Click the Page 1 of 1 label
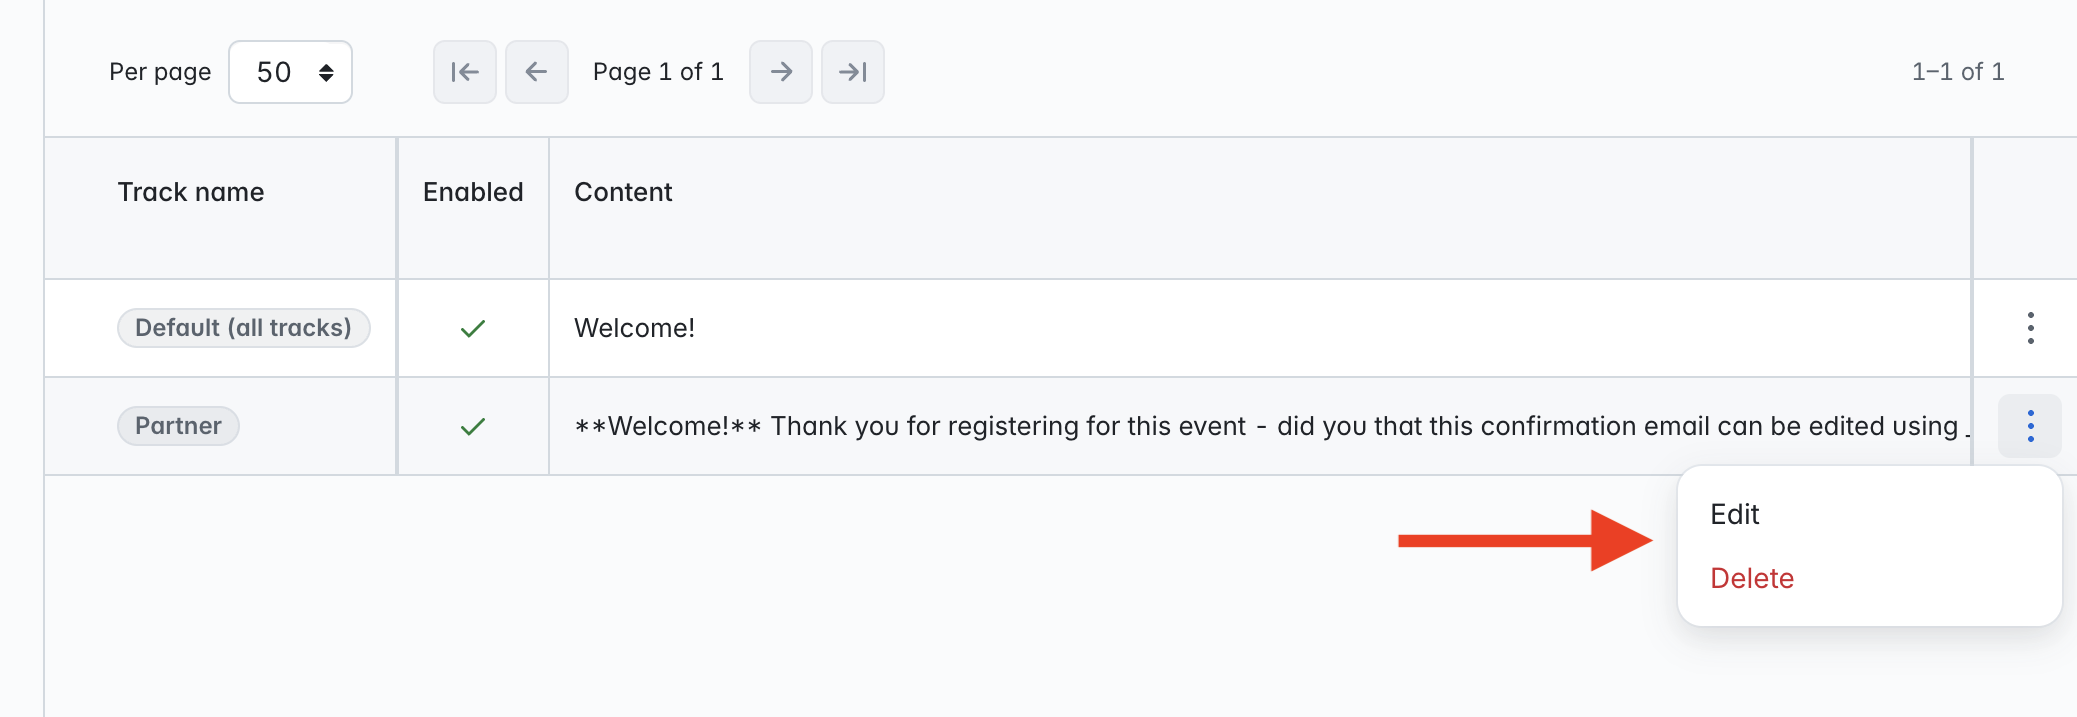Image resolution: width=2077 pixels, height=717 pixels. pyautogui.click(x=658, y=72)
